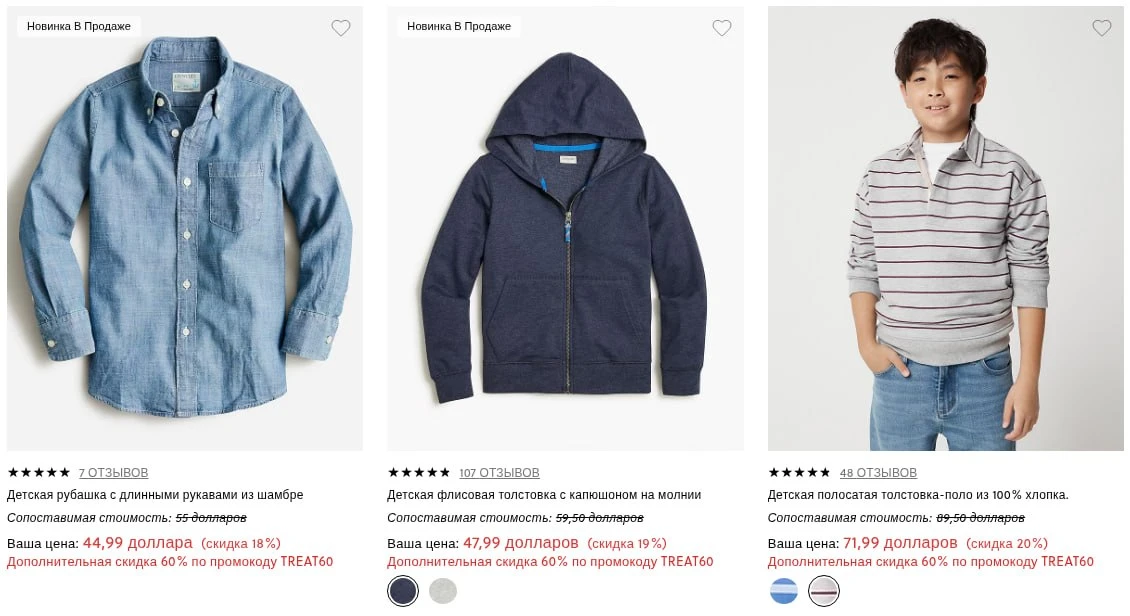Choose the gray hoodie color swatch
The image size is (1130, 616).
[x=443, y=592]
